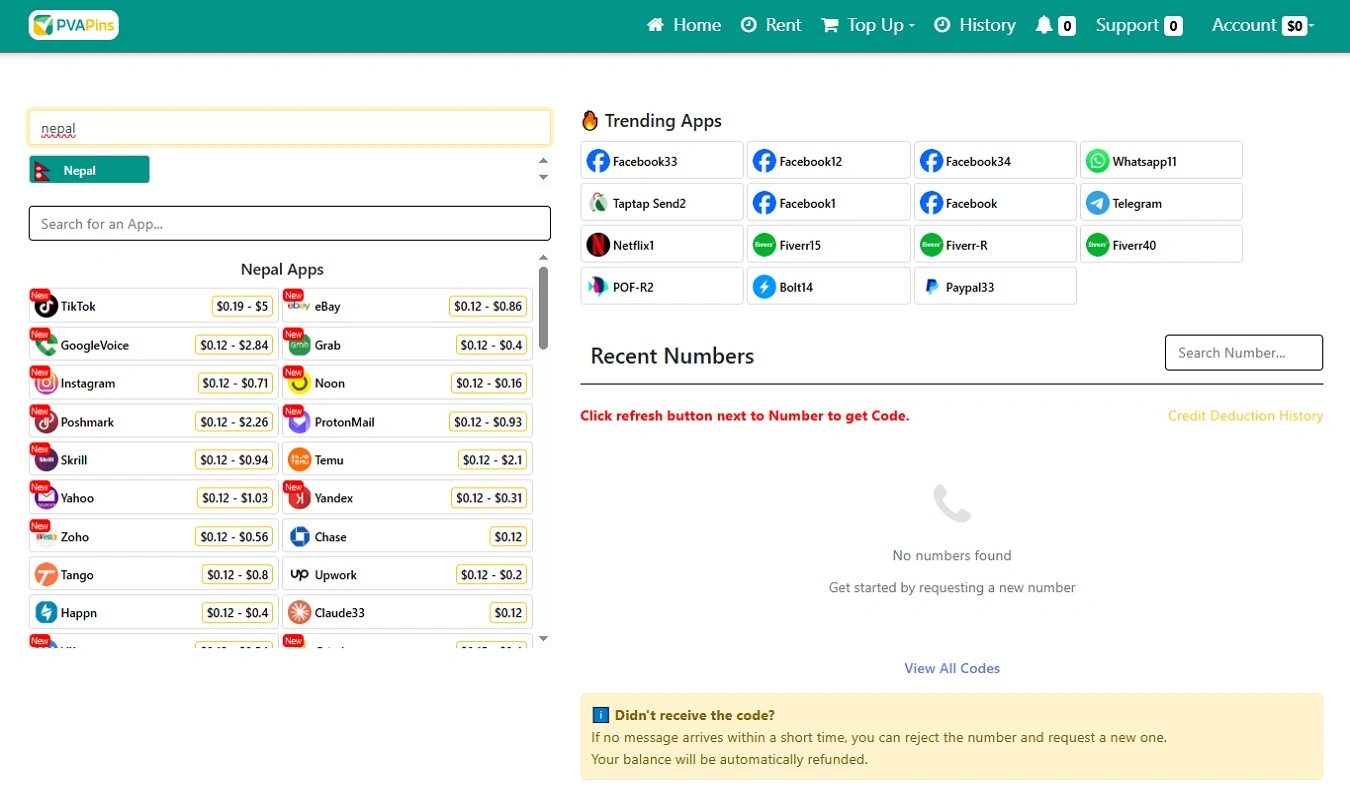
Task: Select Bolt14 trending app
Action: [829, 287]
